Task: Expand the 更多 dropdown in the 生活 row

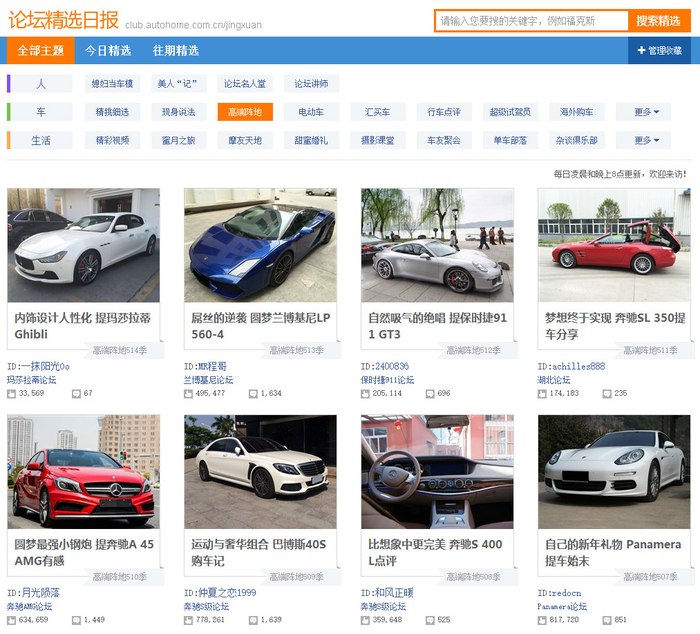Action: coord(643,140)
